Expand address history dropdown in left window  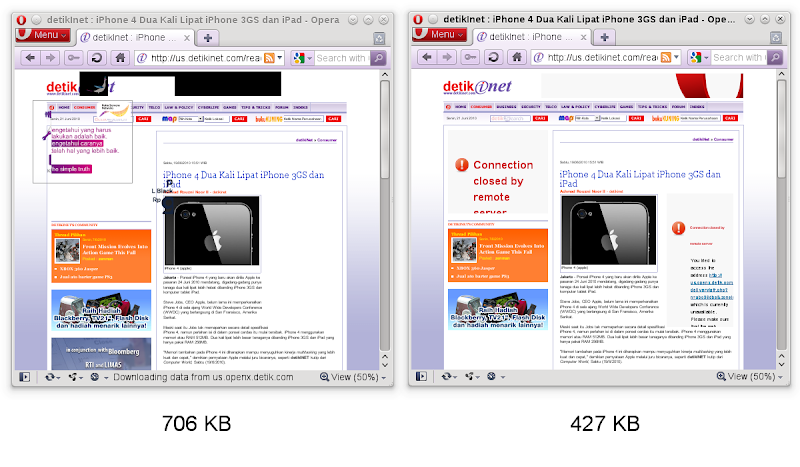coord(280,58)
